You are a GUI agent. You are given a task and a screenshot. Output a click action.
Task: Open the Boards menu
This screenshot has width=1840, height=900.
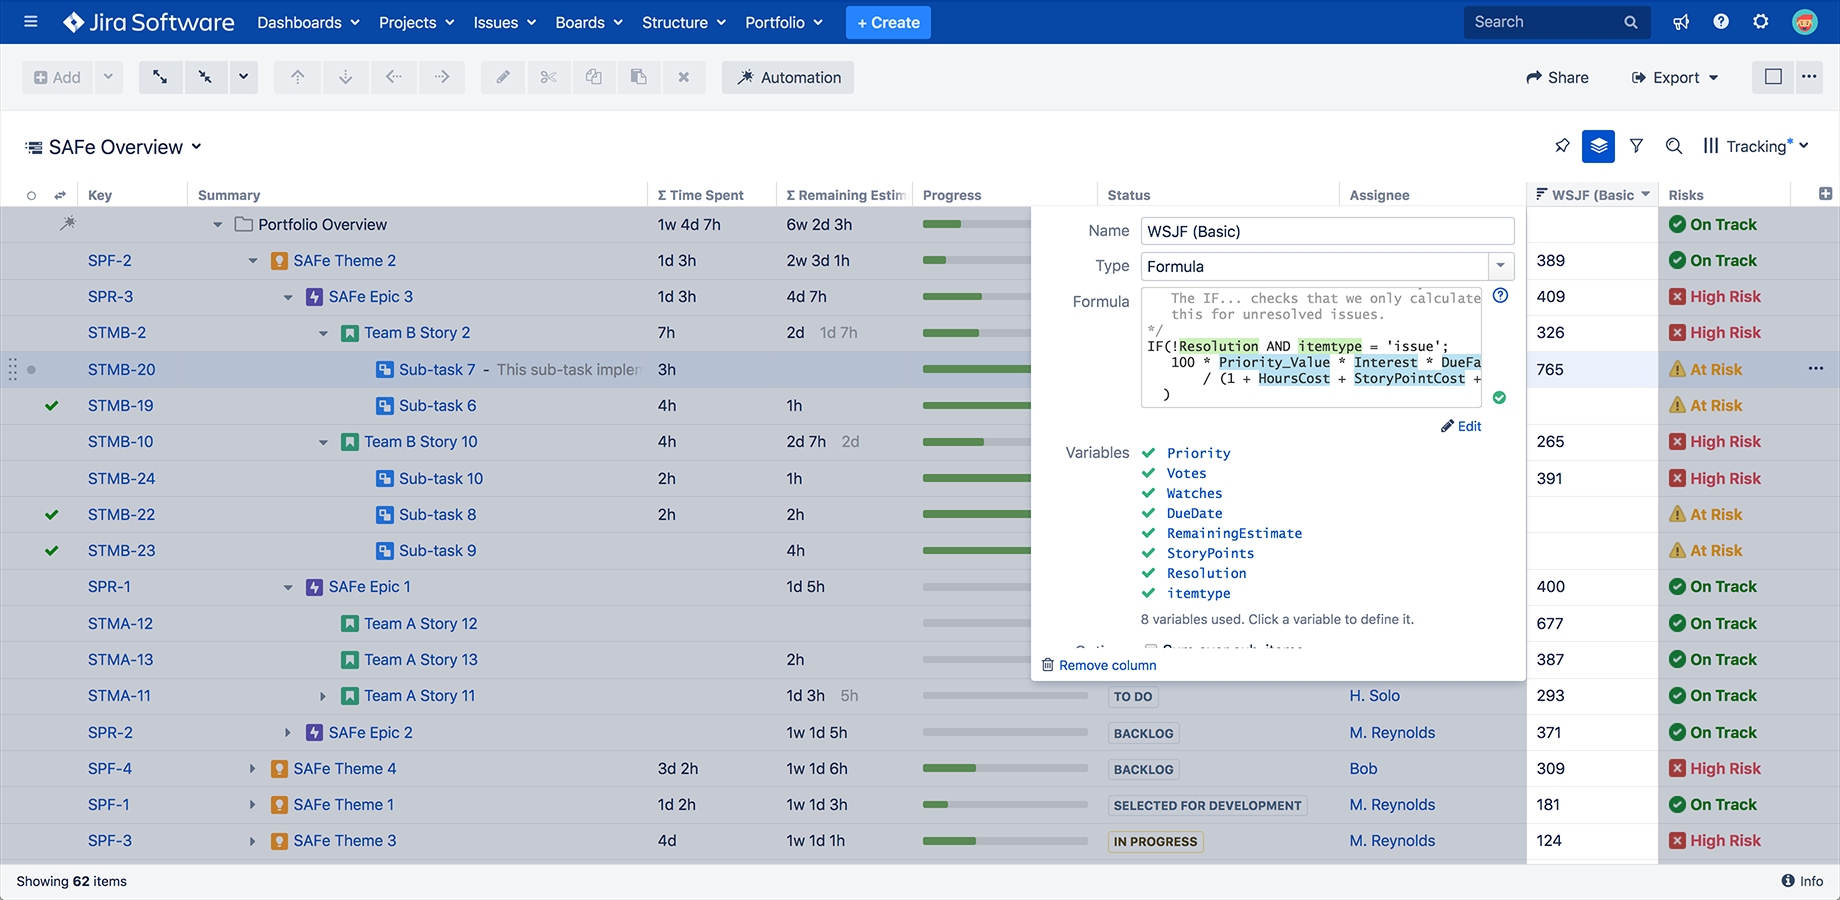(x=589, y=22)
